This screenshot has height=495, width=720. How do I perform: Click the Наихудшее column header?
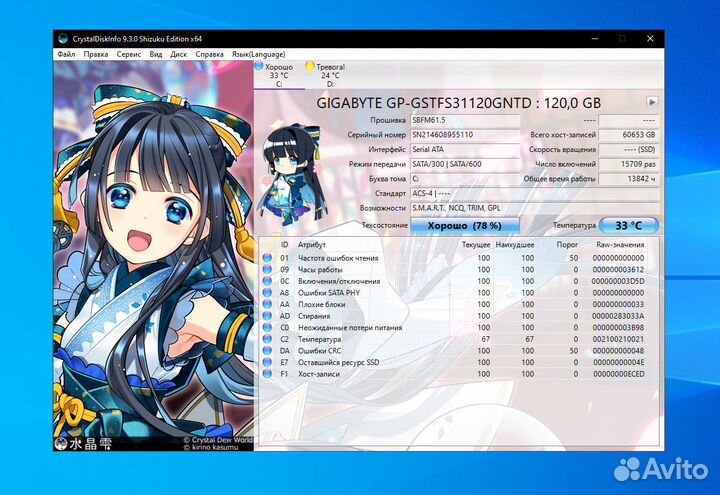pos(515,245)
